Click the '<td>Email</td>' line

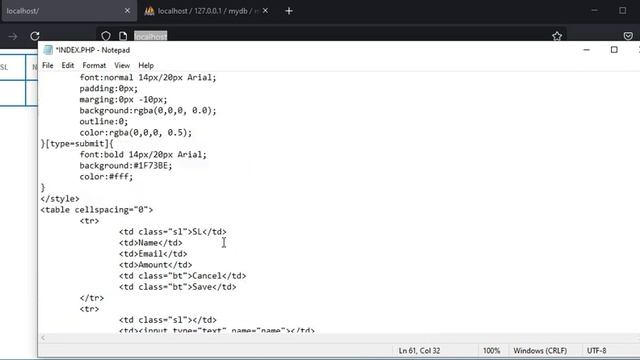[x=153, y=254]
